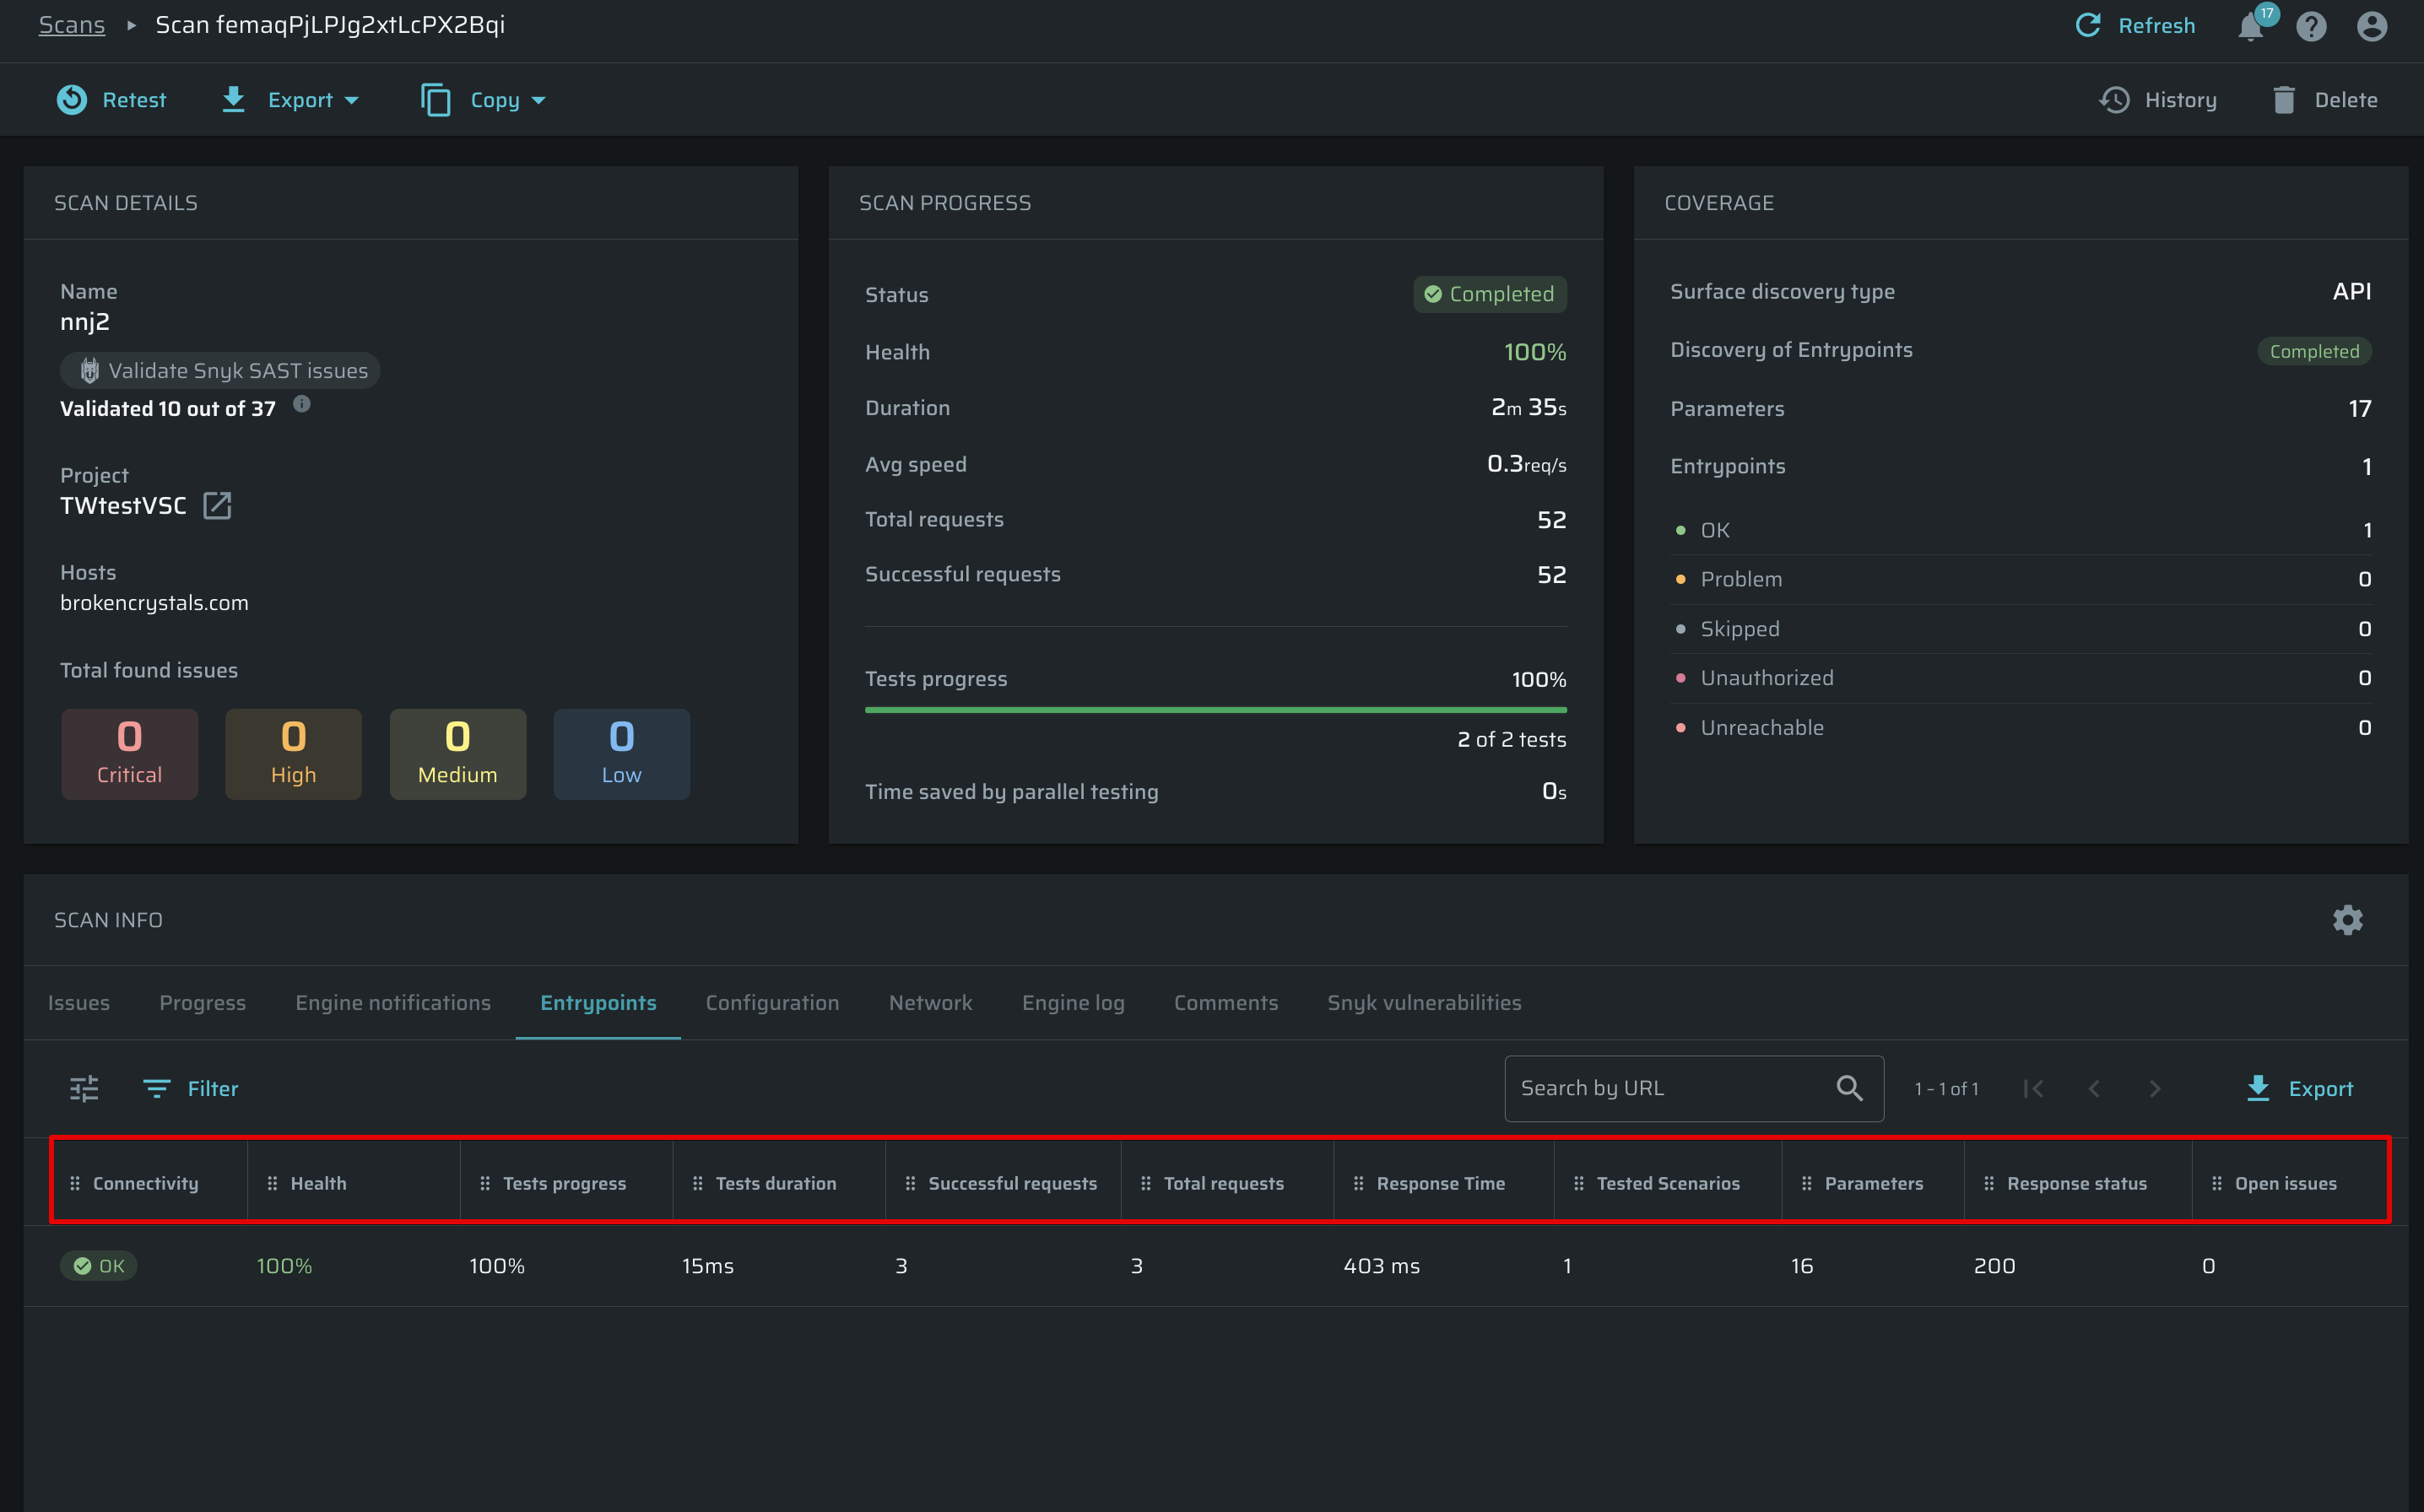2424x1512 pixels.
Task: Click the search magnifier icon
Action: [1849, 1088]
